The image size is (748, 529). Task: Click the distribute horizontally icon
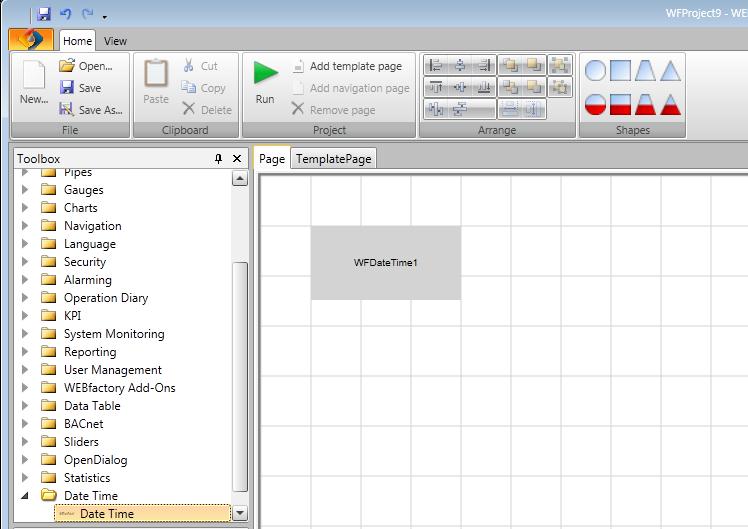[x=436, y=109]
